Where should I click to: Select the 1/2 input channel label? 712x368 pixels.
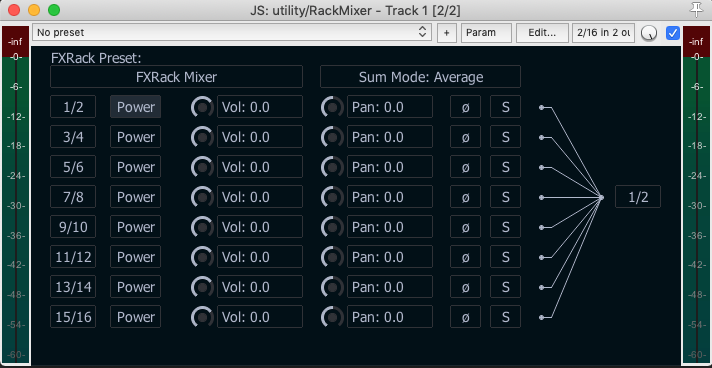pos(73,107)
